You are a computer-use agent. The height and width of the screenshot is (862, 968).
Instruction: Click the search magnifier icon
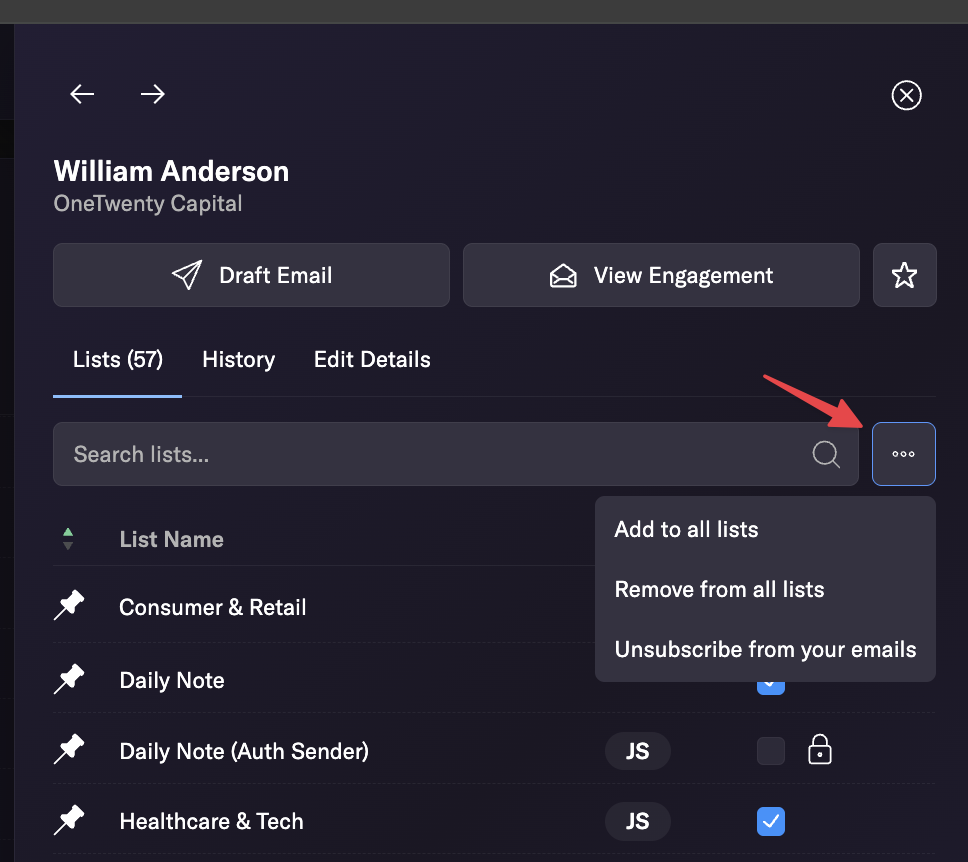coord(826,454)
